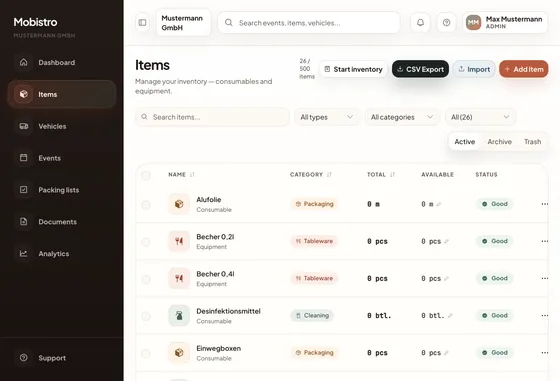This screenshot has height=381, width=560.
Task: Toggle the sidebar collapse icon
Action: [x=142, y=22]
